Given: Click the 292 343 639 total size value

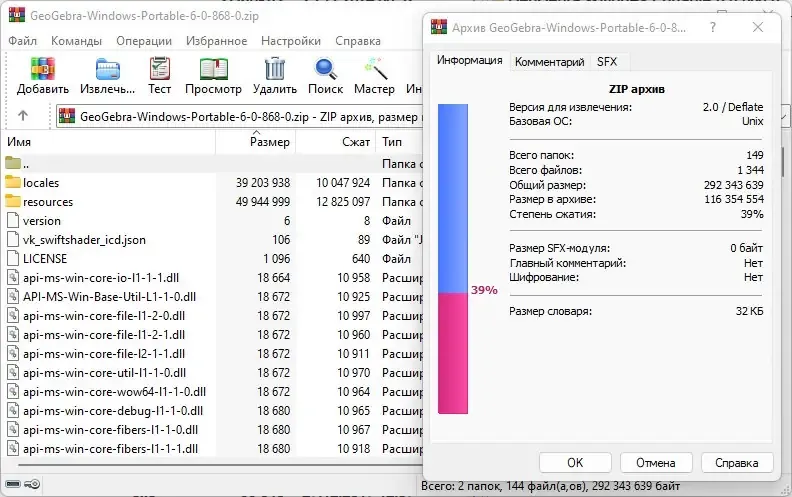Looking at the screenshot, I should coord(733,185).
